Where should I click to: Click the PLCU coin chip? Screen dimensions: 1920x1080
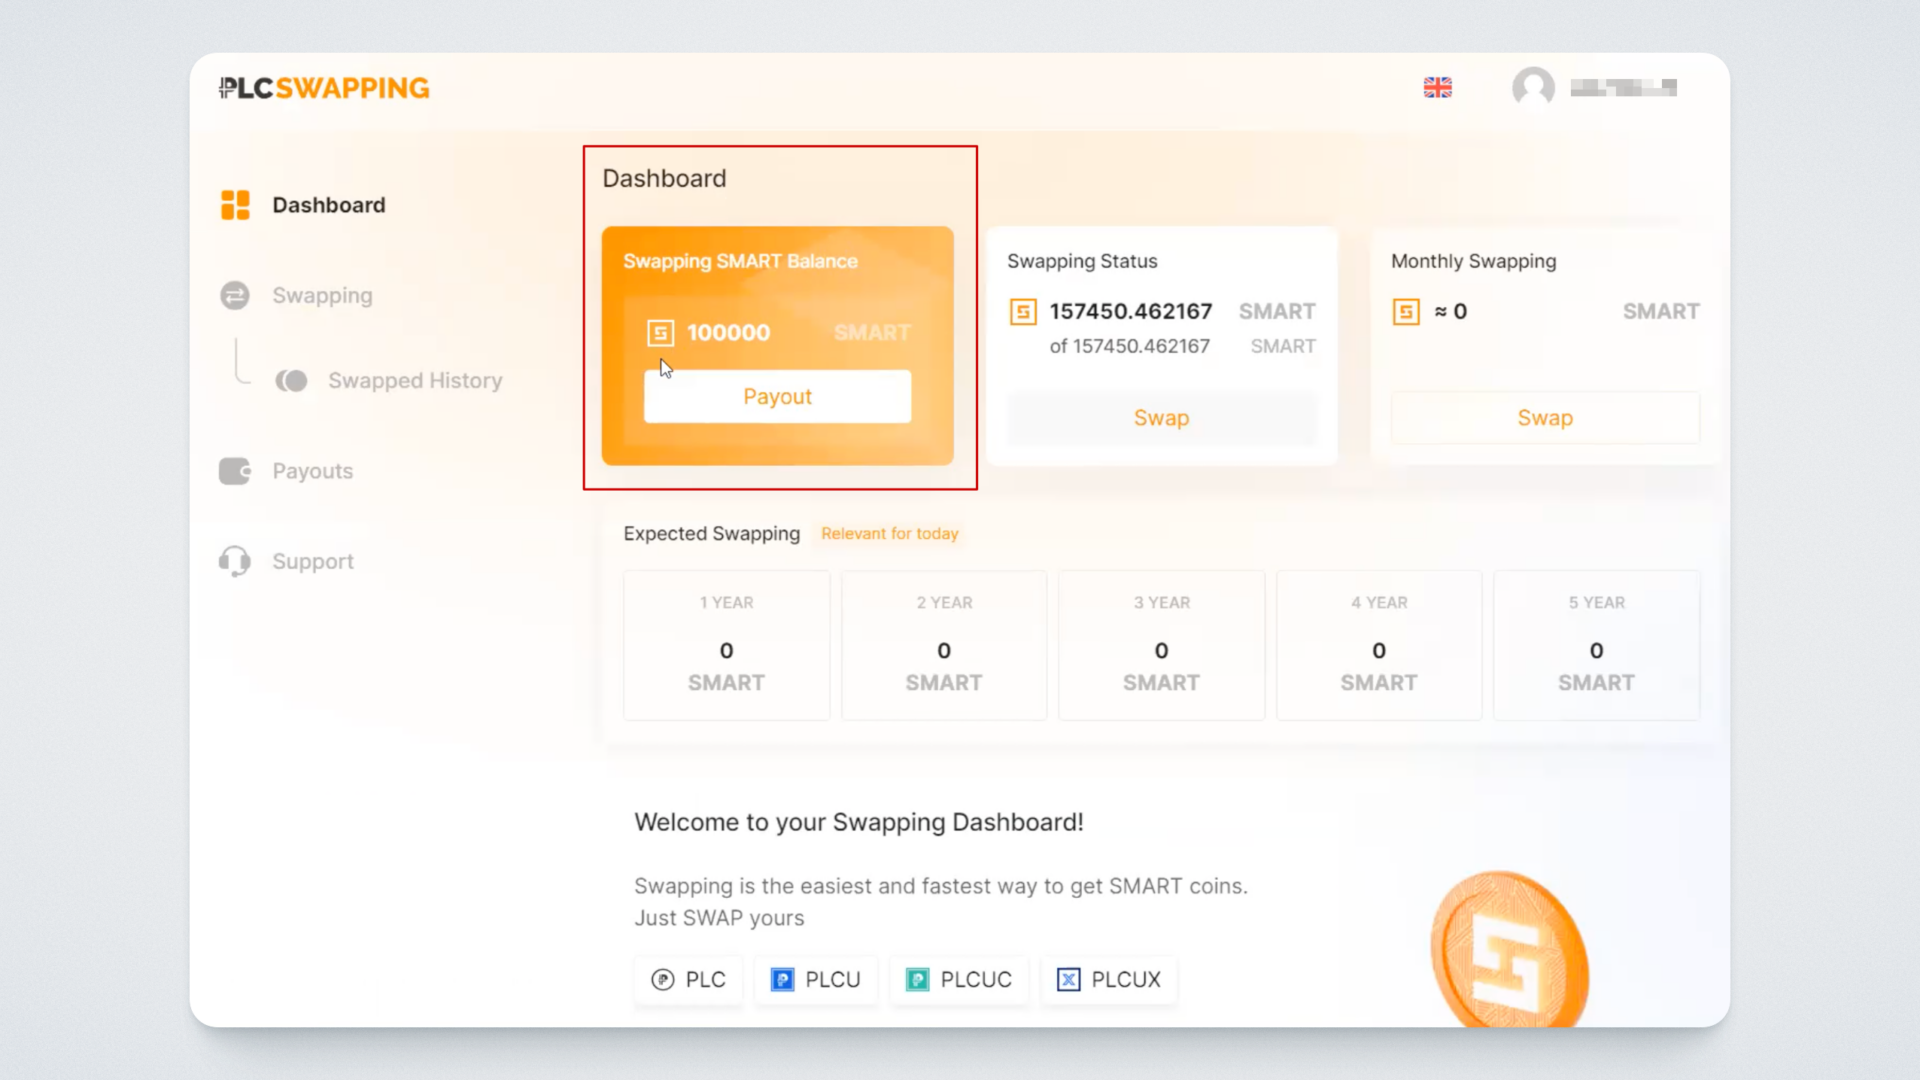coord(815,979)
